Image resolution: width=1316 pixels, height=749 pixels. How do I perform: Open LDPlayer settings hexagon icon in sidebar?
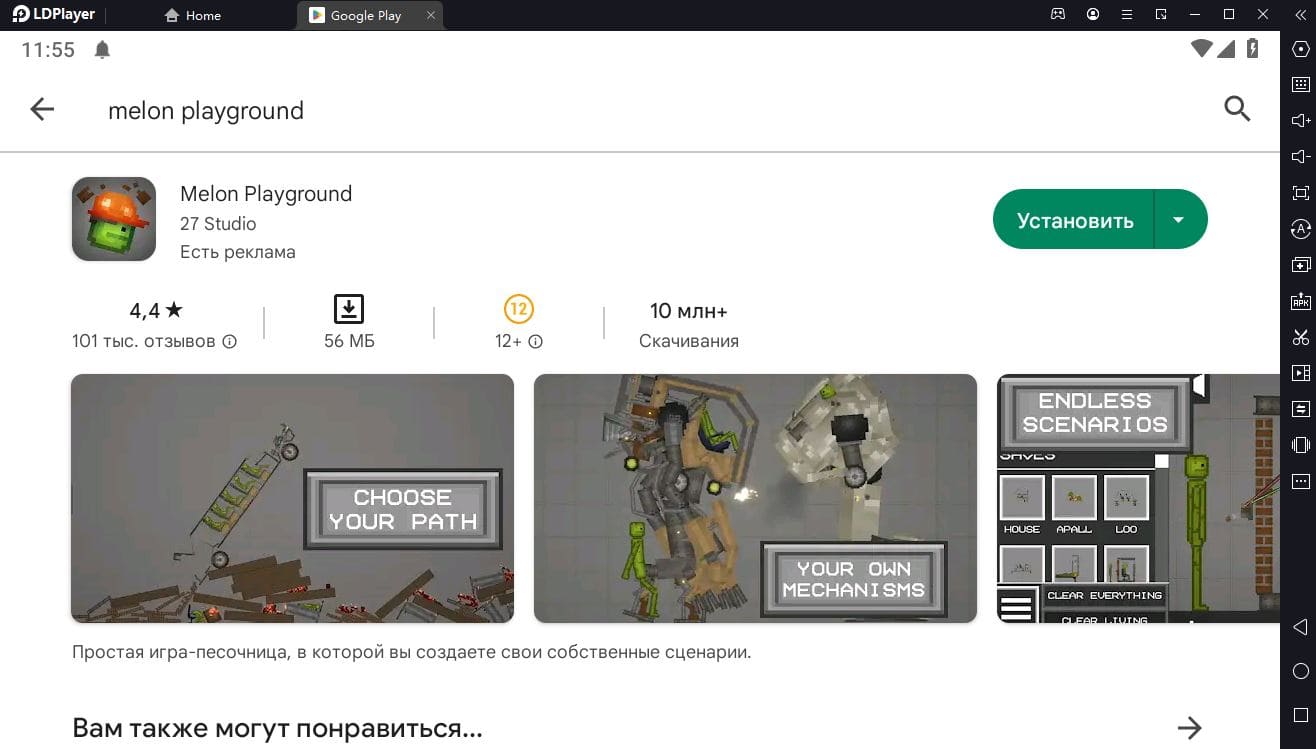pyautogui.click(x=1300, y=49)
